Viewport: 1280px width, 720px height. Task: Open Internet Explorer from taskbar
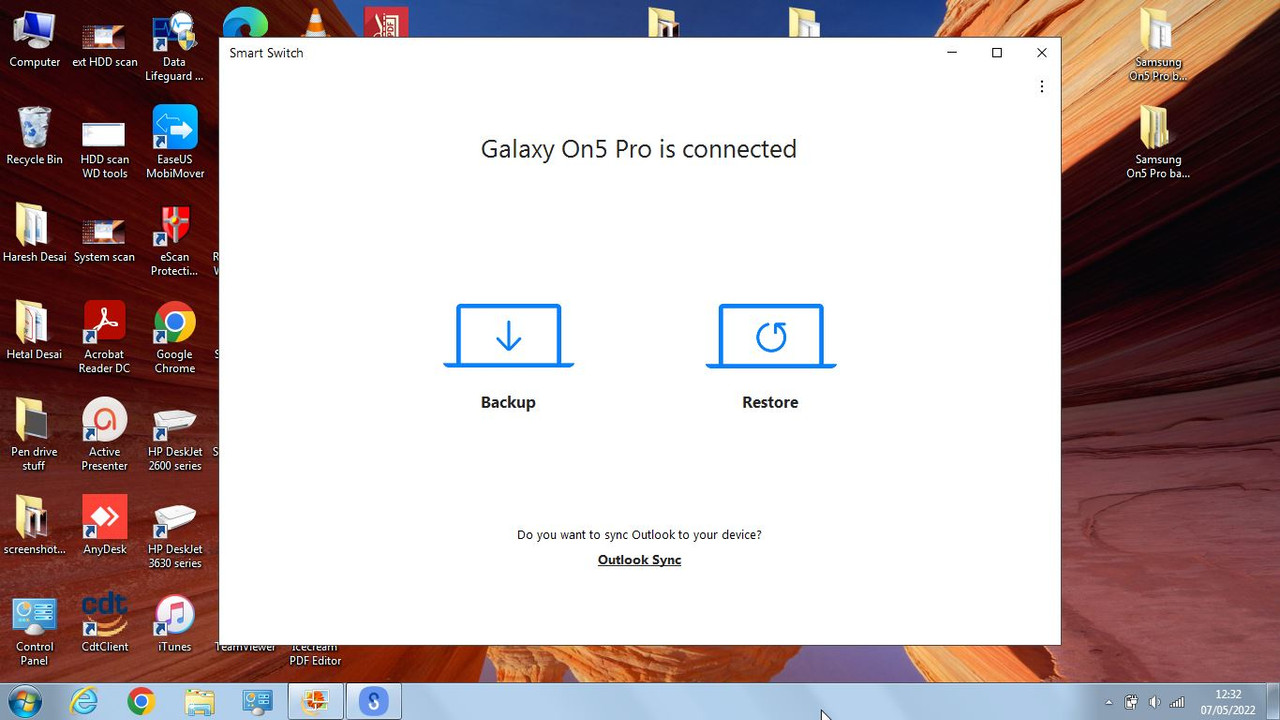pos(84,702)
